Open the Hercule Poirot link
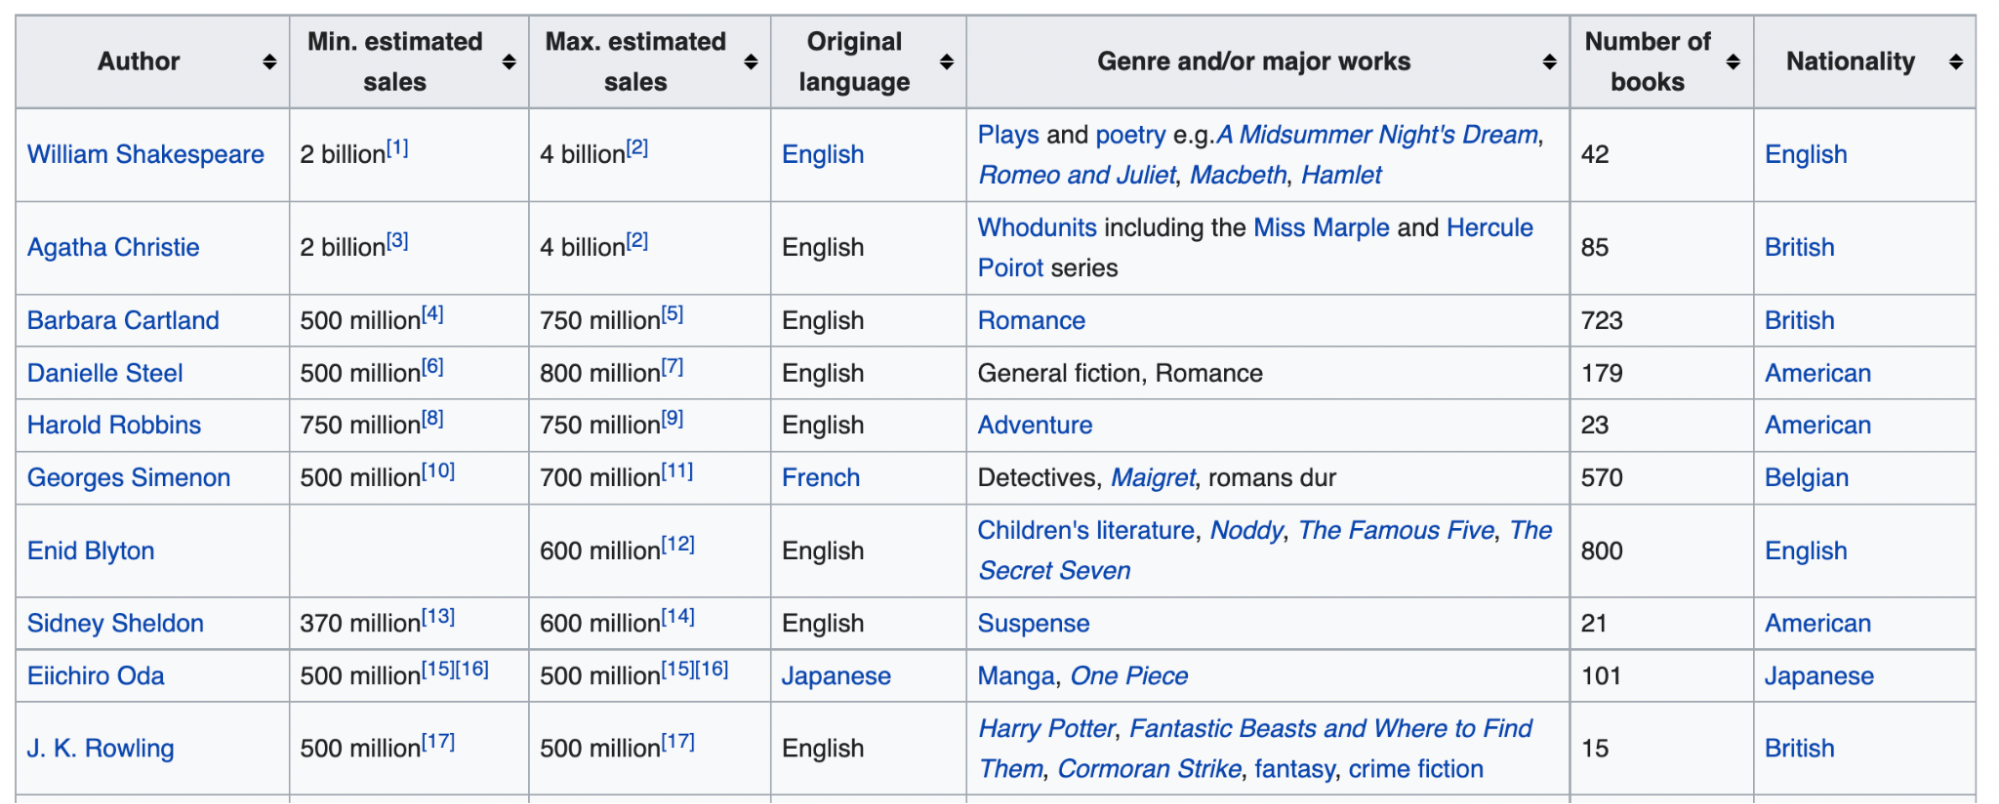The height and width of the screenshot is (804, 1999). point(1490,228)
